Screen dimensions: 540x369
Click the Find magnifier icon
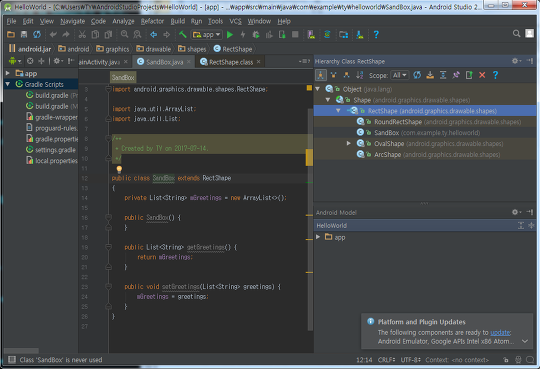point(124,34)
